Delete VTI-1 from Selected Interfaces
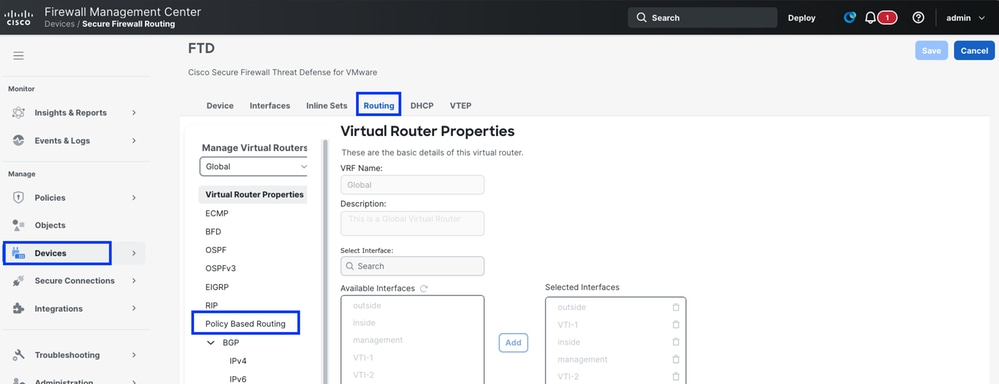The width and height of the screenshot is (999, 384). [x=676, y=325]
